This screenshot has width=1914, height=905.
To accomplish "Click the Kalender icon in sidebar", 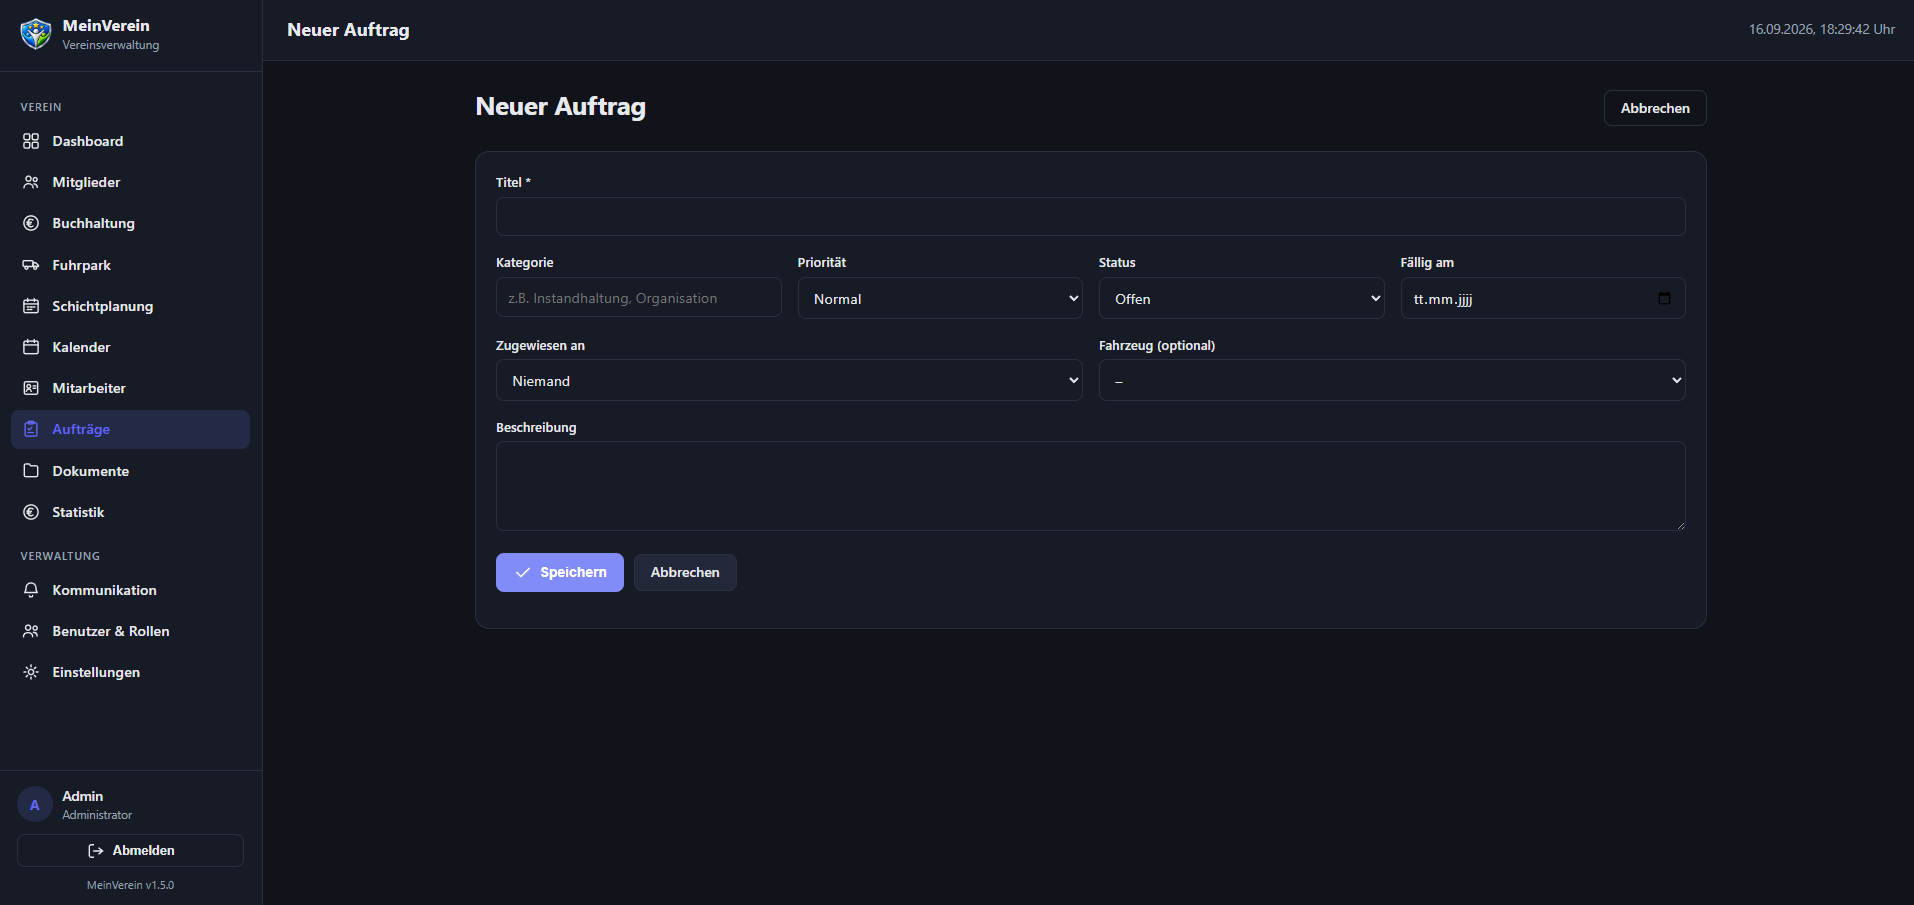I will point(31,347).
